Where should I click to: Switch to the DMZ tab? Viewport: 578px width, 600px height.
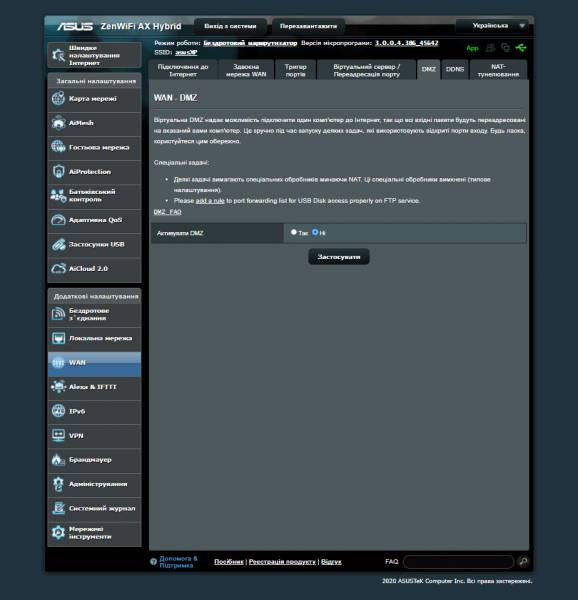point(428,70)
